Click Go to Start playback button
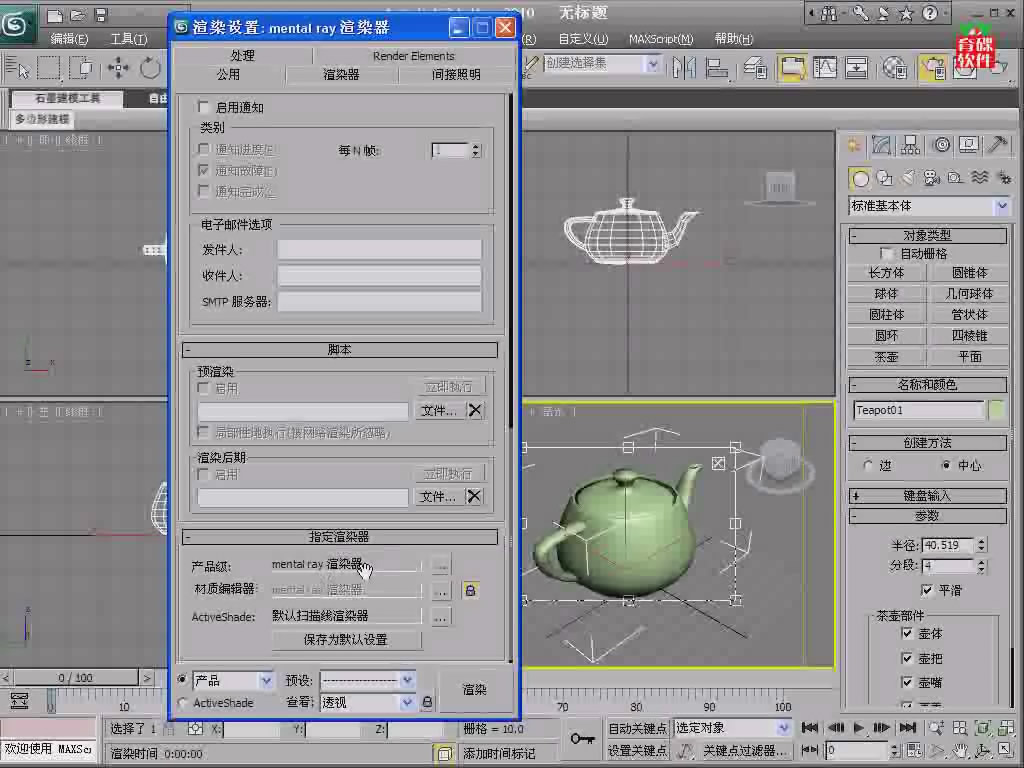Viewport: 1024px width, 768px height. tap(810, 728)
